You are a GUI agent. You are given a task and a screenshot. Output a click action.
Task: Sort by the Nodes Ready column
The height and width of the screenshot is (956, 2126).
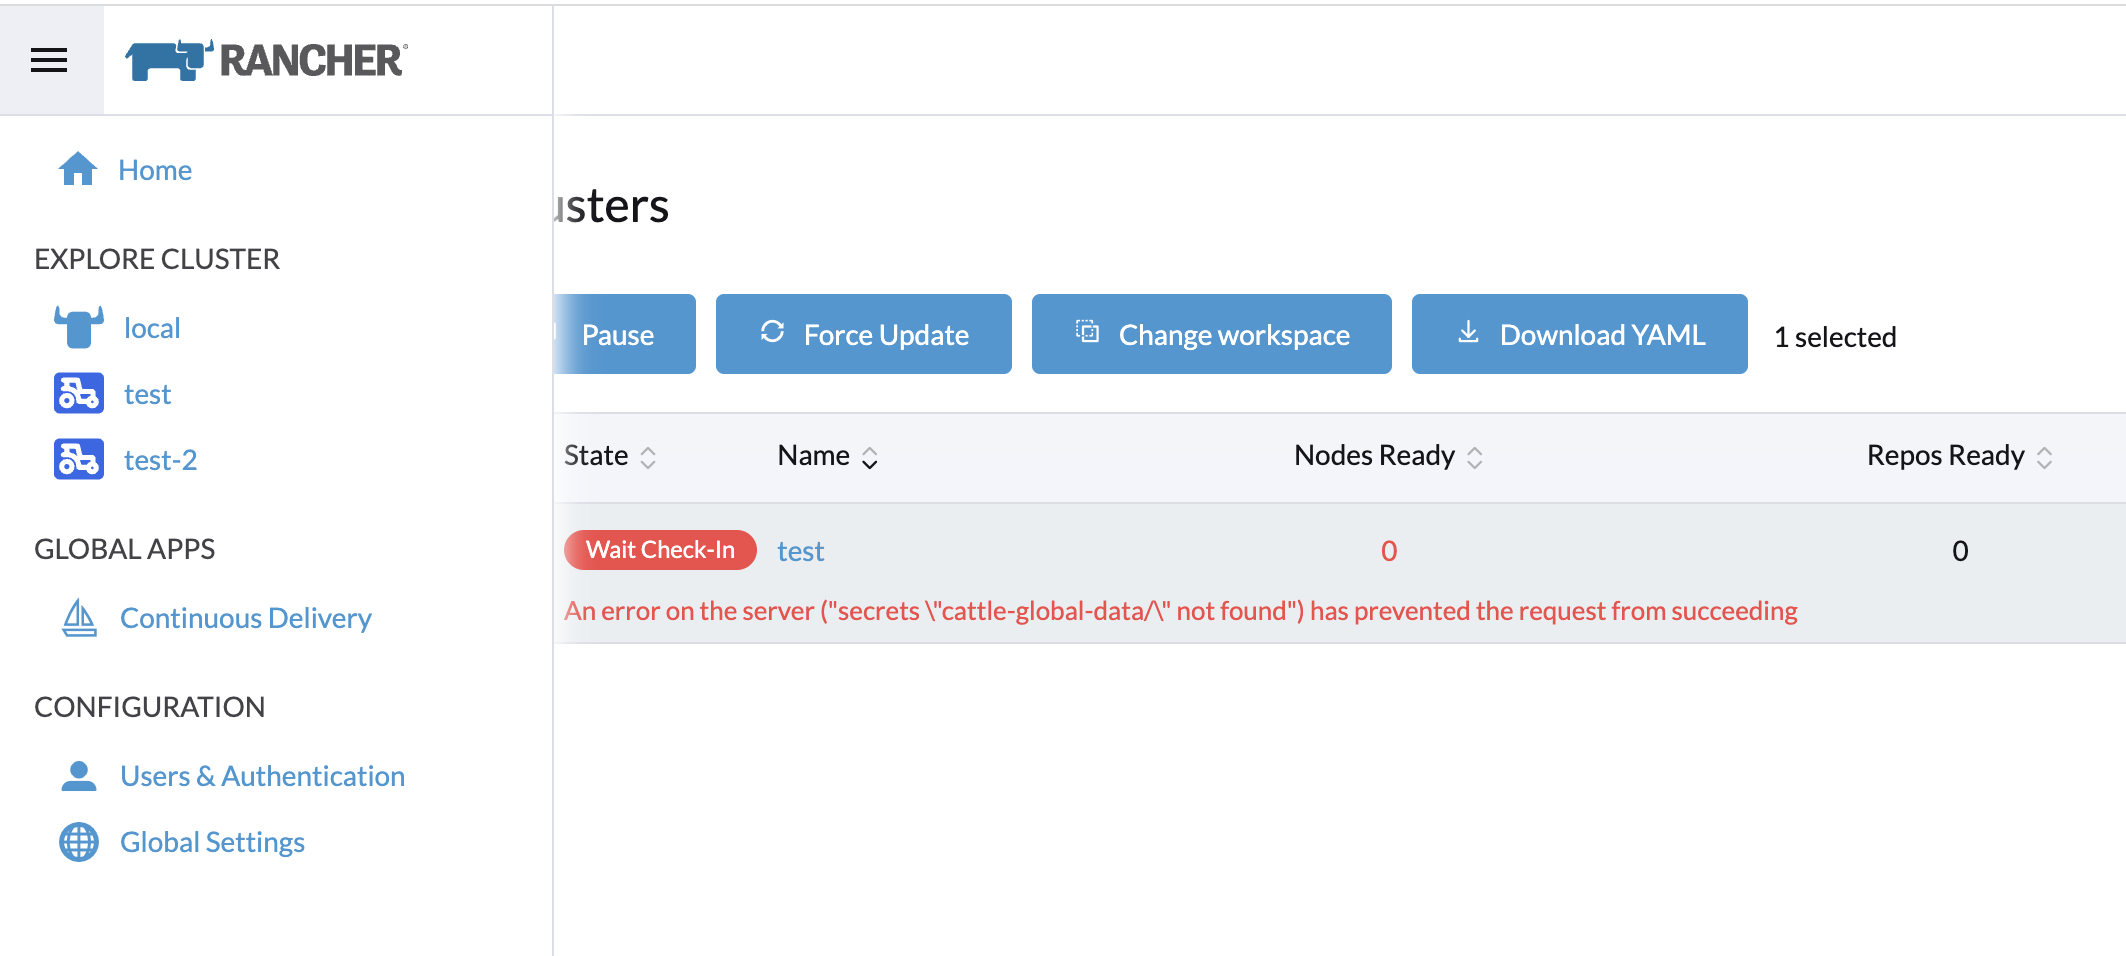(1388, 456)
